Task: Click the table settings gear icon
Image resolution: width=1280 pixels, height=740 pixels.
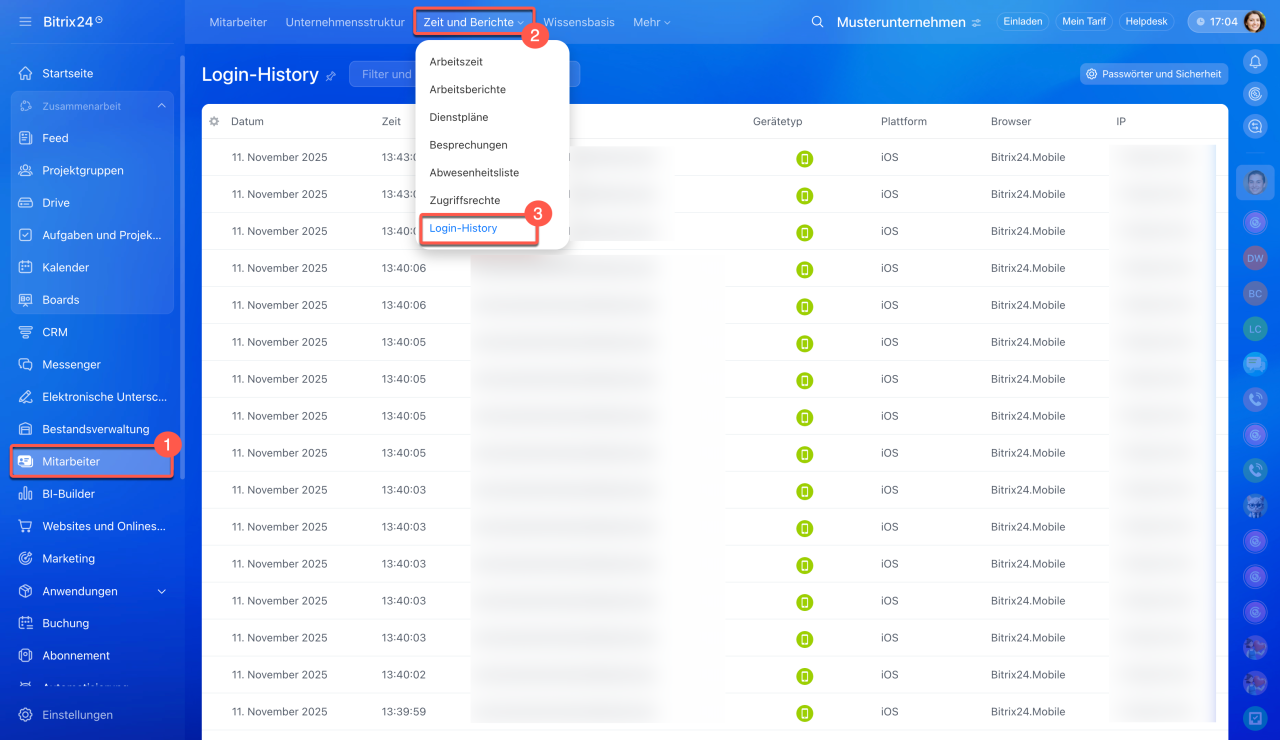Action: [x=214, y=122]
